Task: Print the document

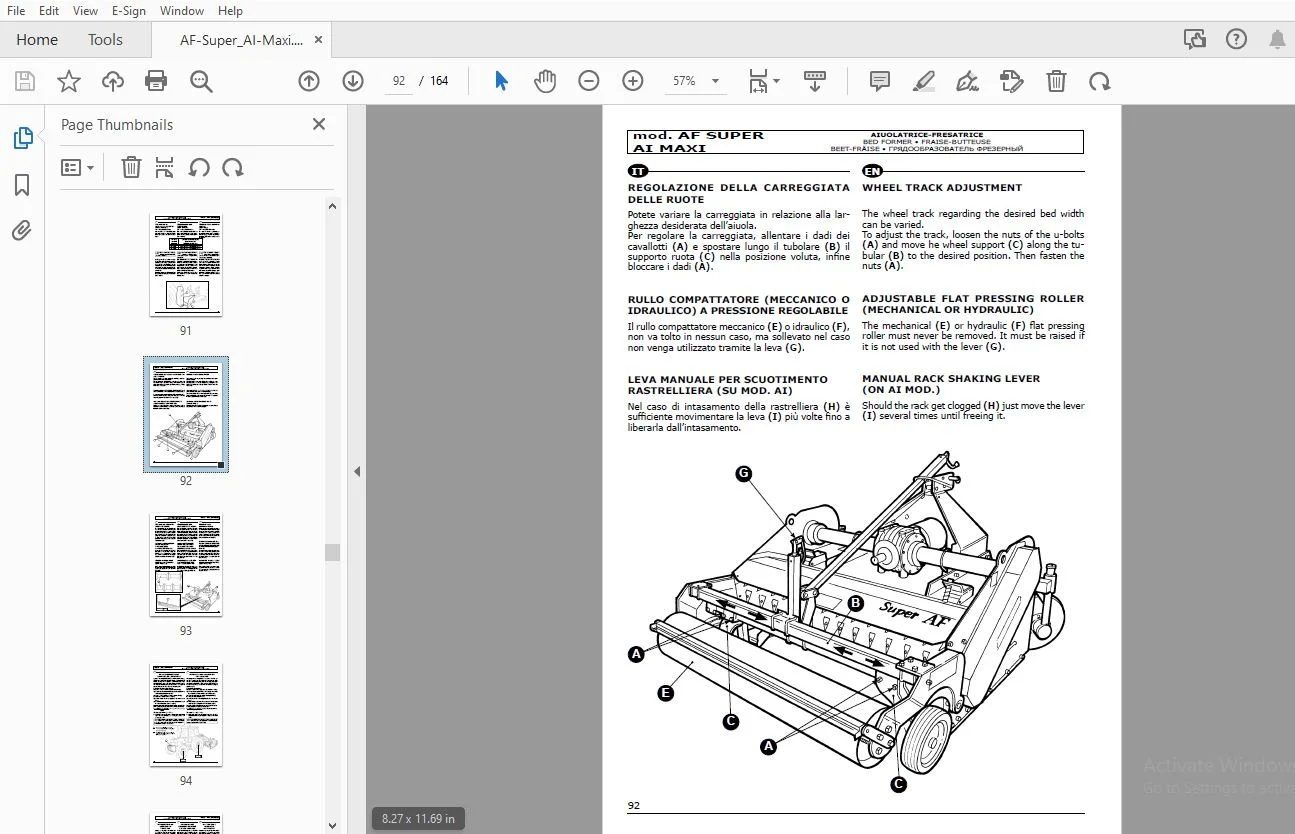Action: [x=156, y=81]
